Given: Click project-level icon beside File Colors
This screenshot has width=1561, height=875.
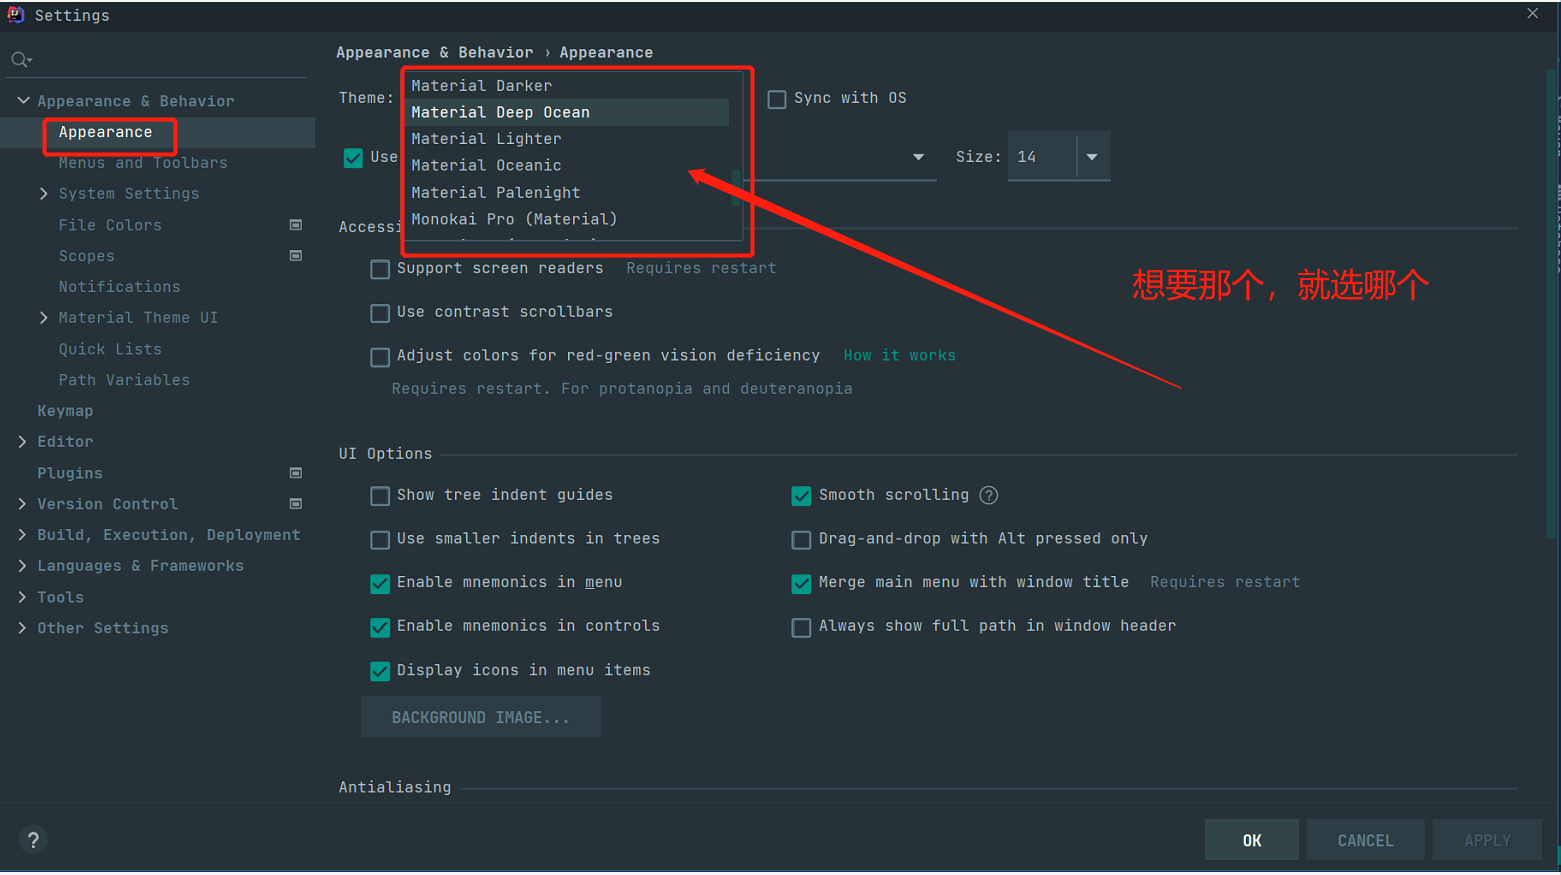Looking at the screenshot, I should [x=296, y=225].
